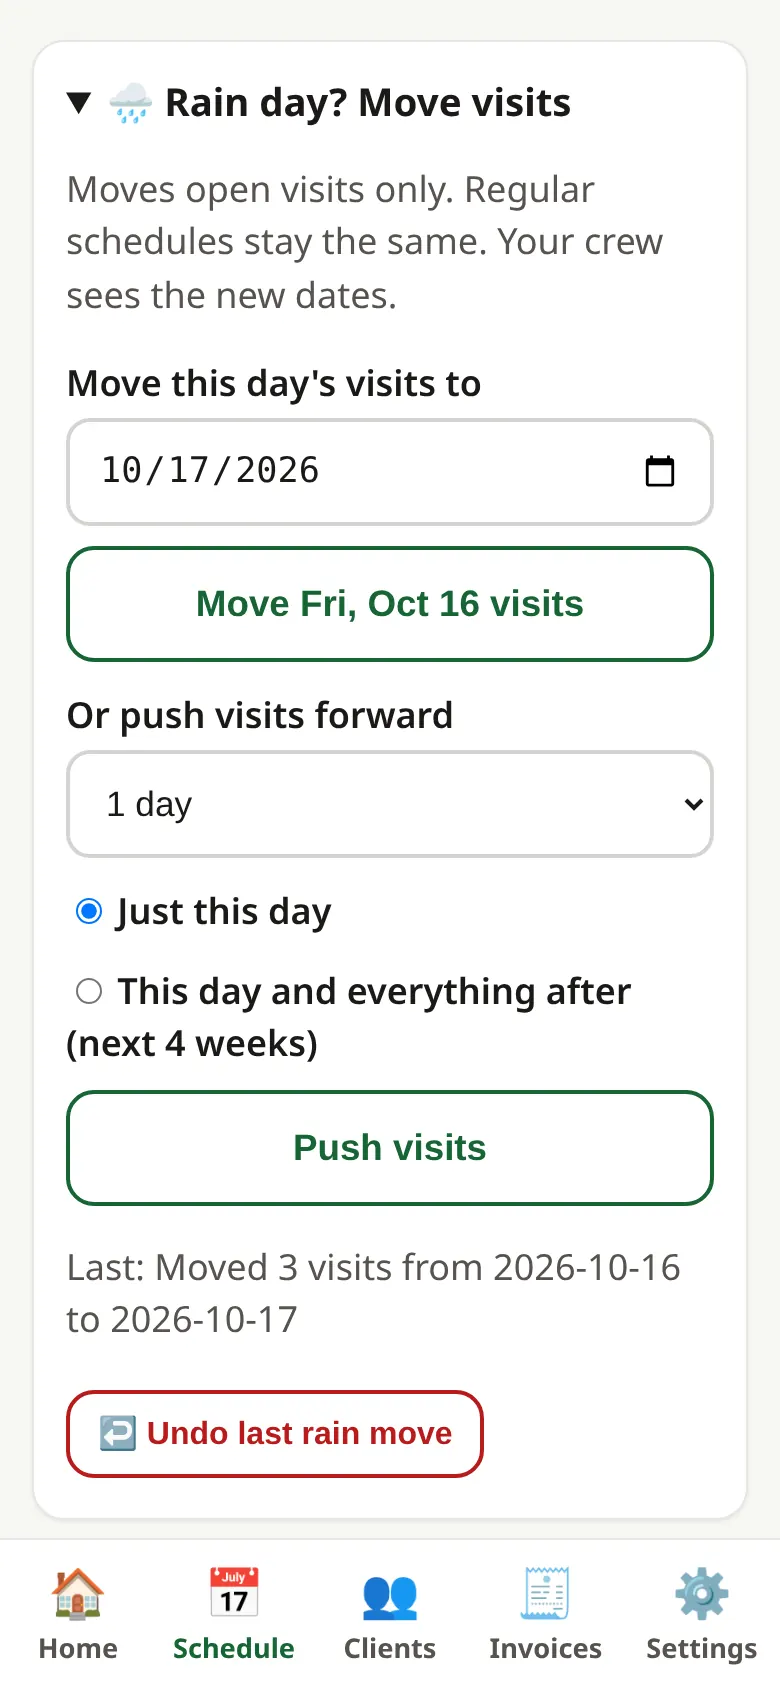Switch to the Invoices tab label

(545, 1648)
